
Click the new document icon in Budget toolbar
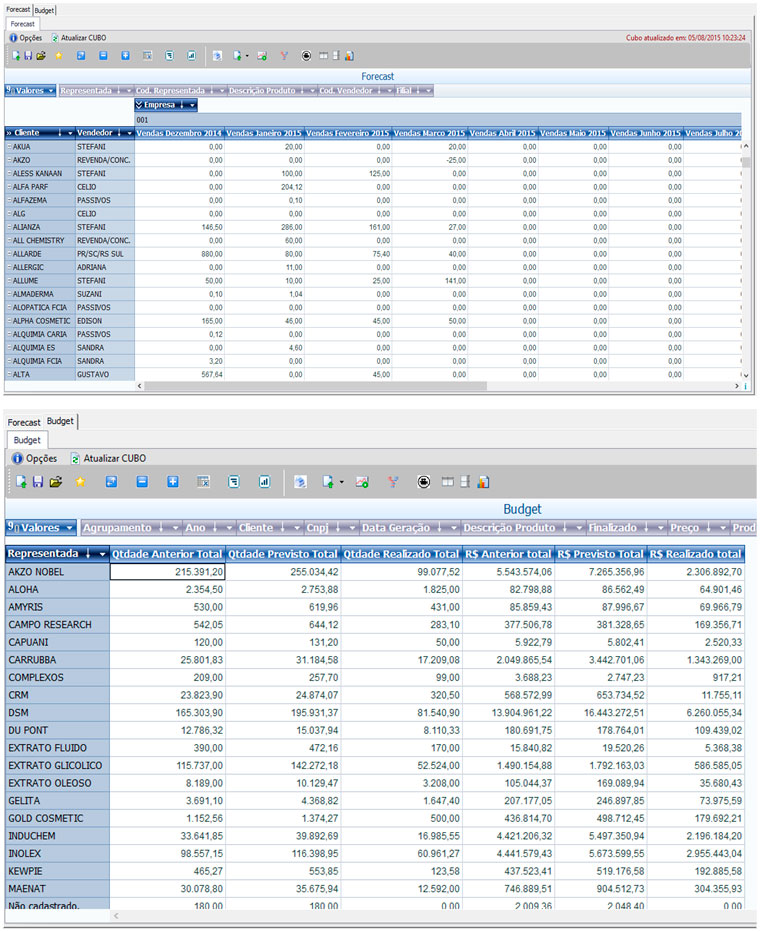pyautogui.click(x=21, y=482)
